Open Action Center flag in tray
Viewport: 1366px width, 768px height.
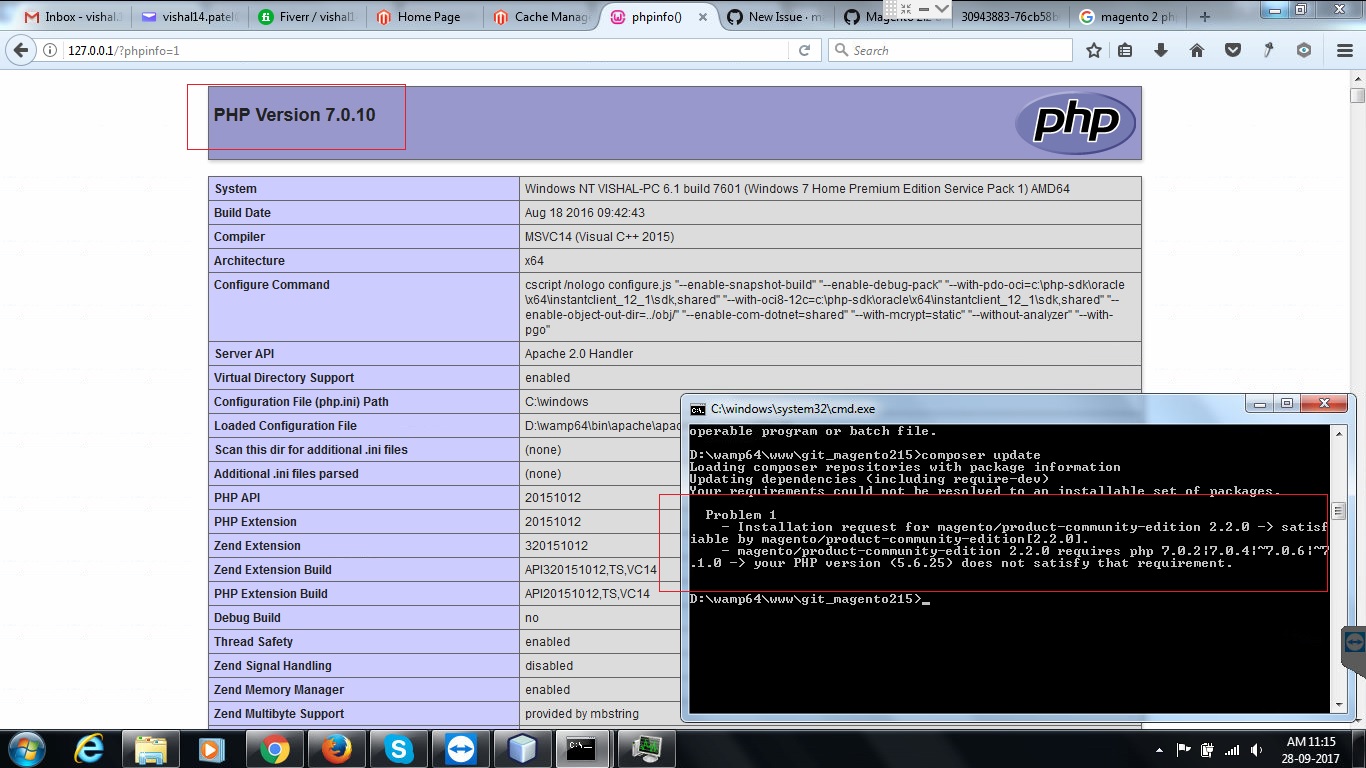(x=1183, y=750)
